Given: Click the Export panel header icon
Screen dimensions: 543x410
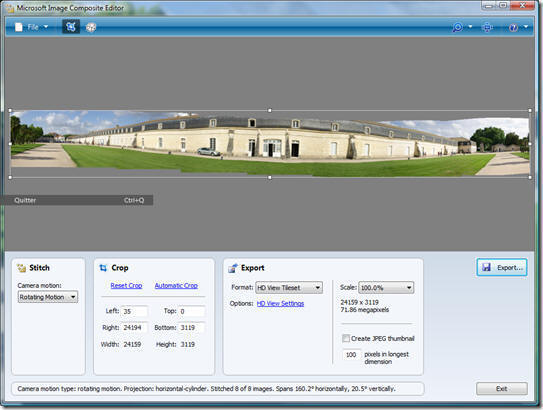Looking at the screenshot, I should [x=233, y=268].
